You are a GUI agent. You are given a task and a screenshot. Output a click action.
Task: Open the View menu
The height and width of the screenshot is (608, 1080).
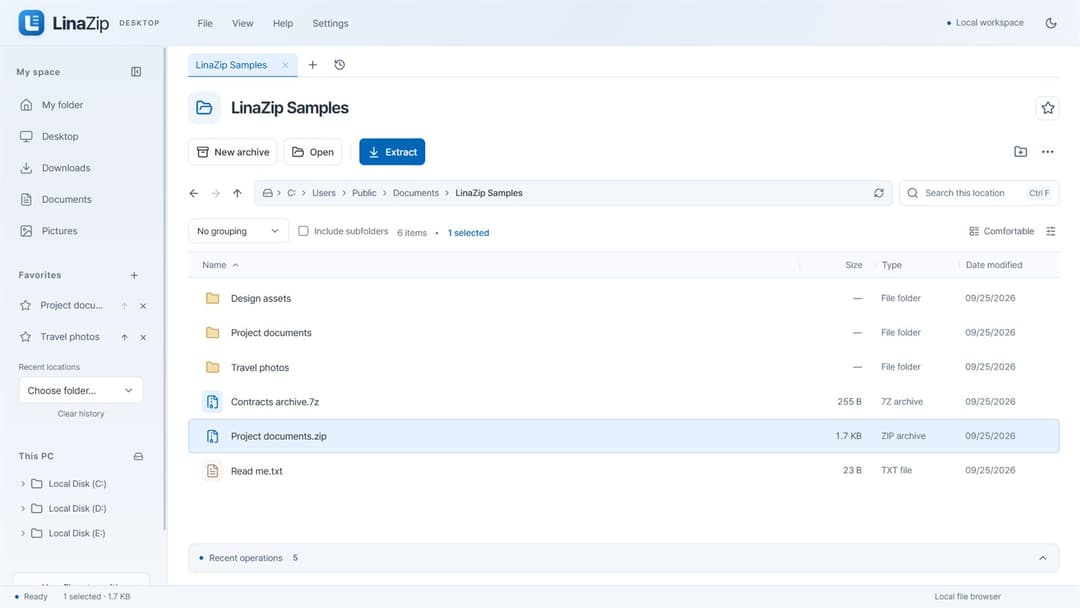click(242, 23)
